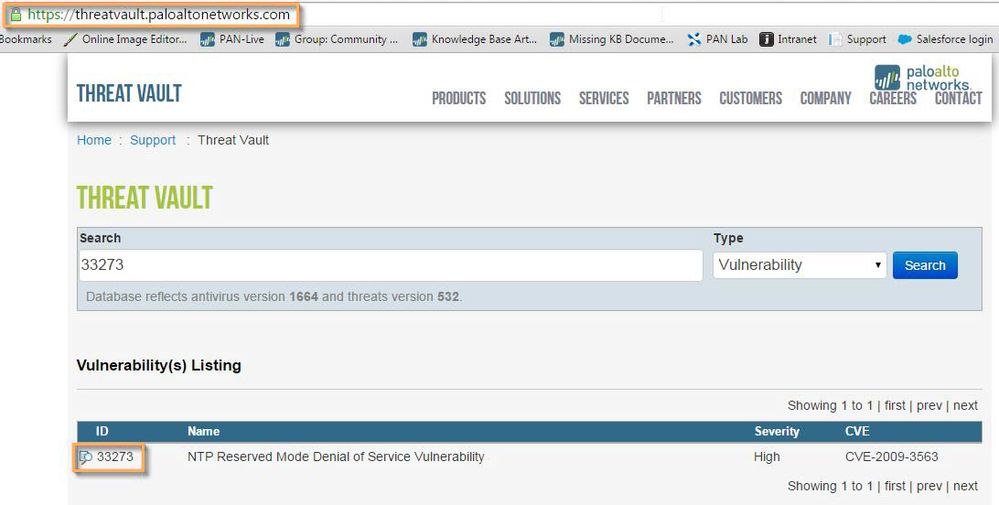The width and height of the screenshot is (999, 505).
Task: Open the Services menu
Action: tap(604, 98)
